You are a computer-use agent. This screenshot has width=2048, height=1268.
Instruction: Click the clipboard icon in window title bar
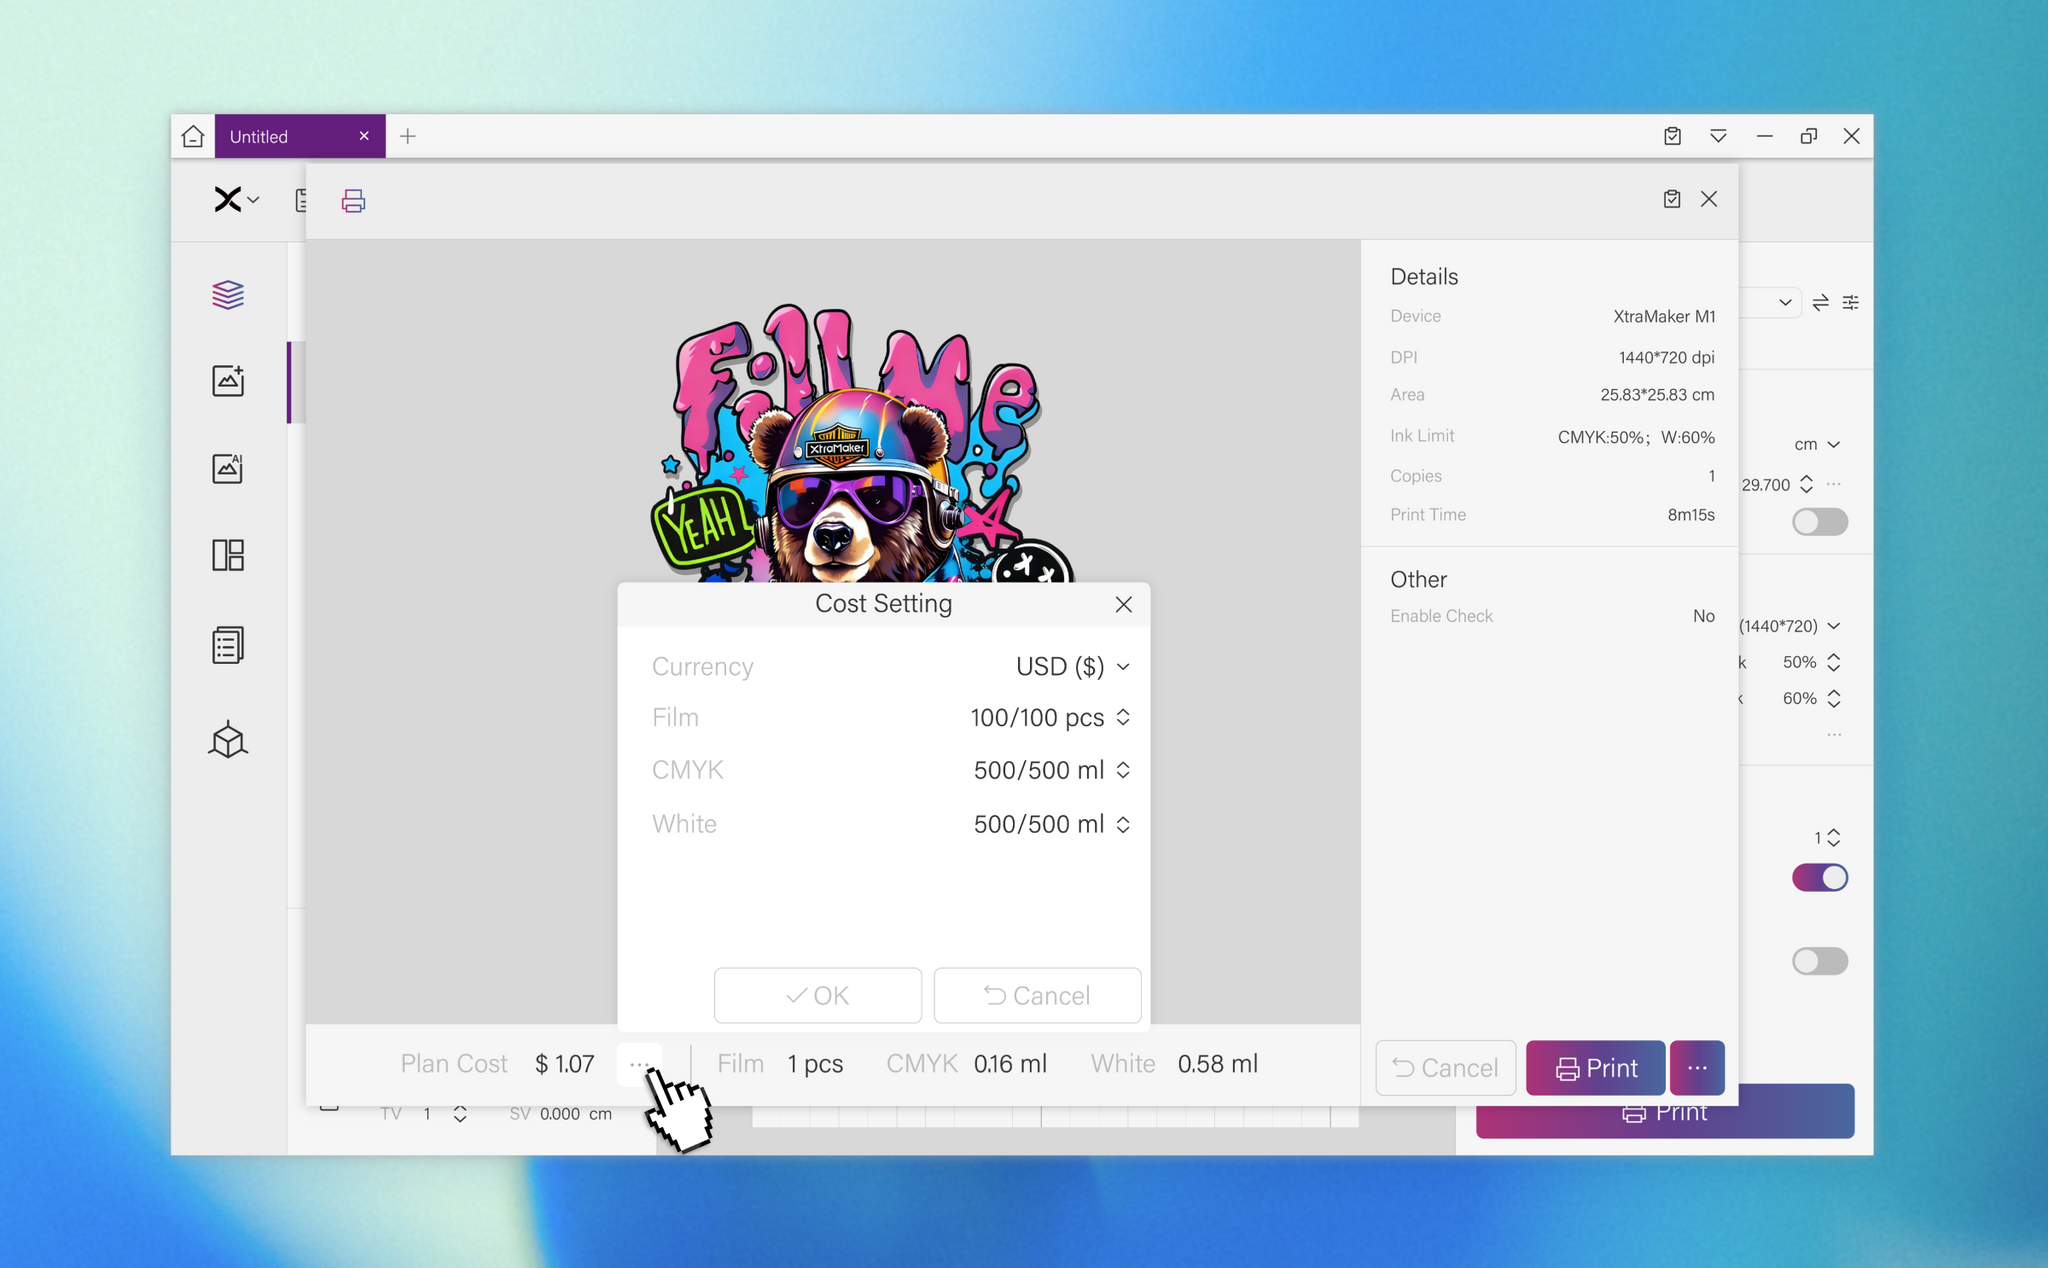(x=1672, y=136)
